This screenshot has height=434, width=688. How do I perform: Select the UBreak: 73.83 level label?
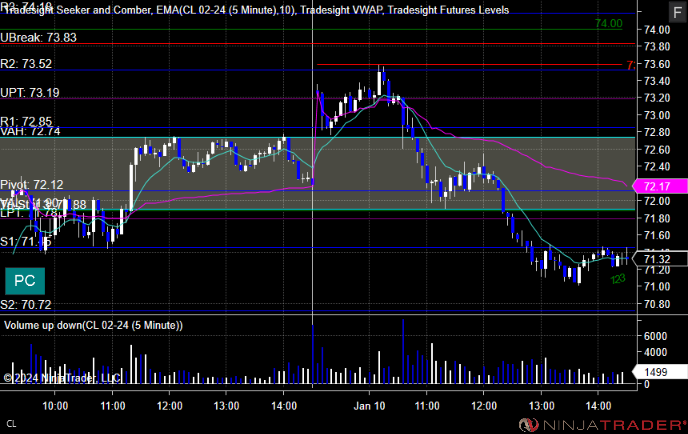(38, 38)
